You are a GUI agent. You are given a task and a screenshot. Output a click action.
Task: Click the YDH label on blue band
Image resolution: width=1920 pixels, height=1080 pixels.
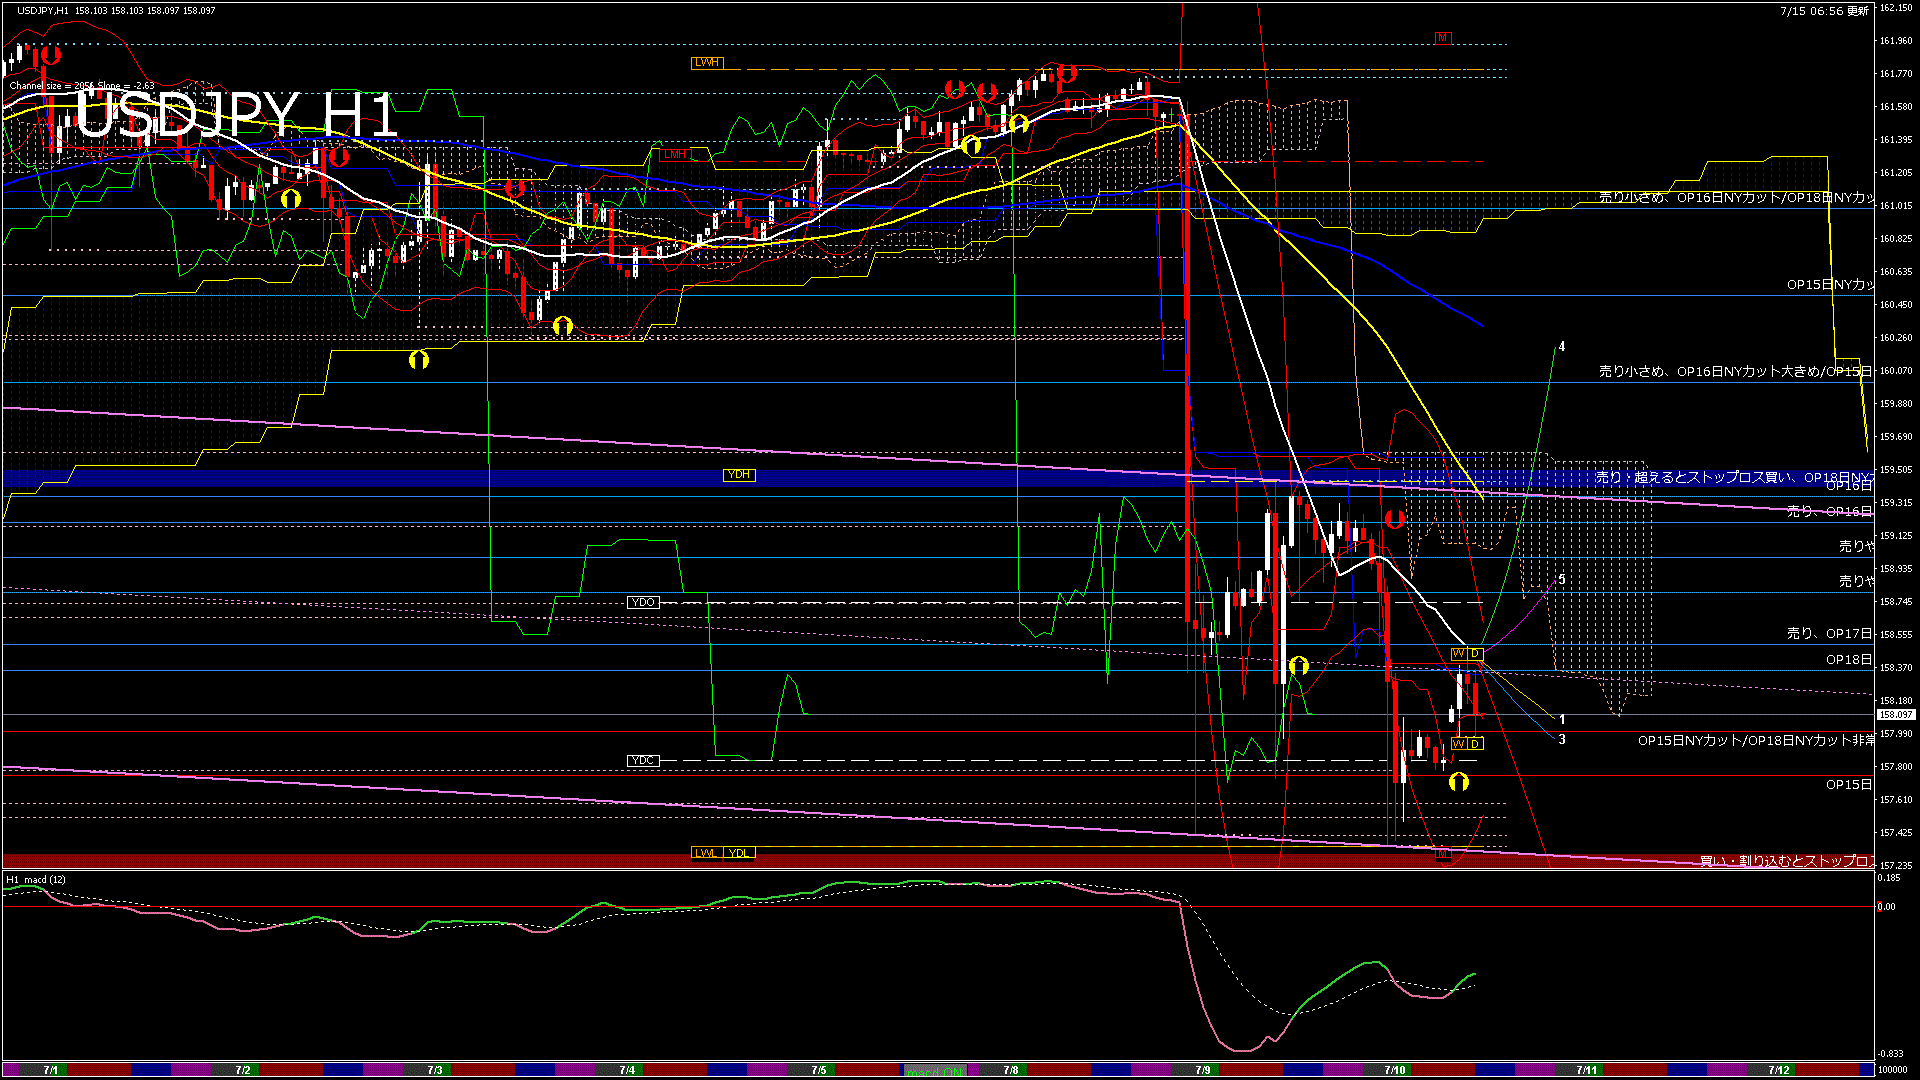pos(738,475)
